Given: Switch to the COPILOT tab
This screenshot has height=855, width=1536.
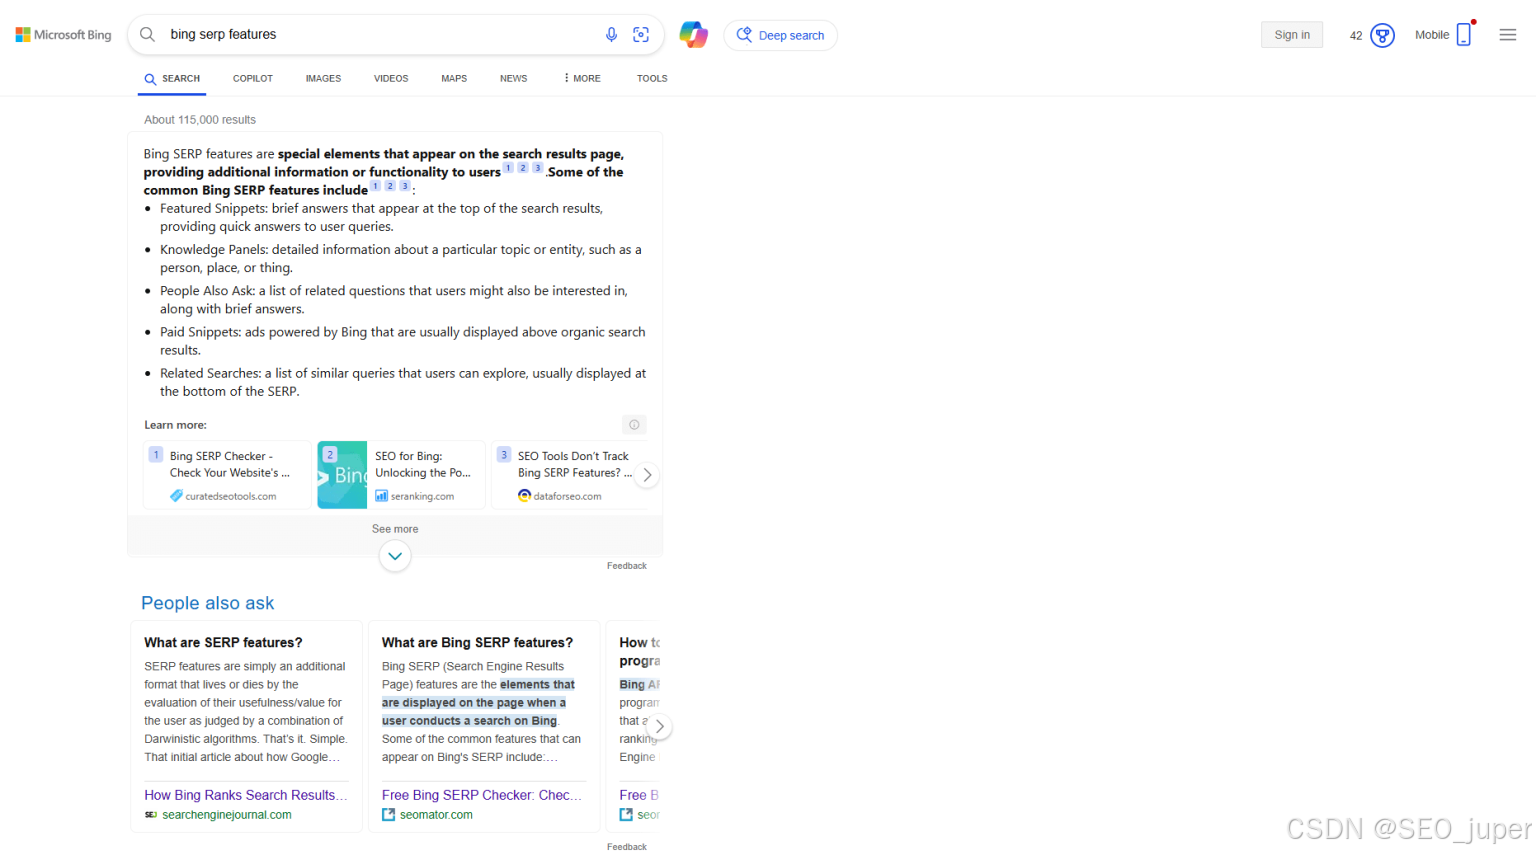Looking at the screenshot, I should (253, 78).
